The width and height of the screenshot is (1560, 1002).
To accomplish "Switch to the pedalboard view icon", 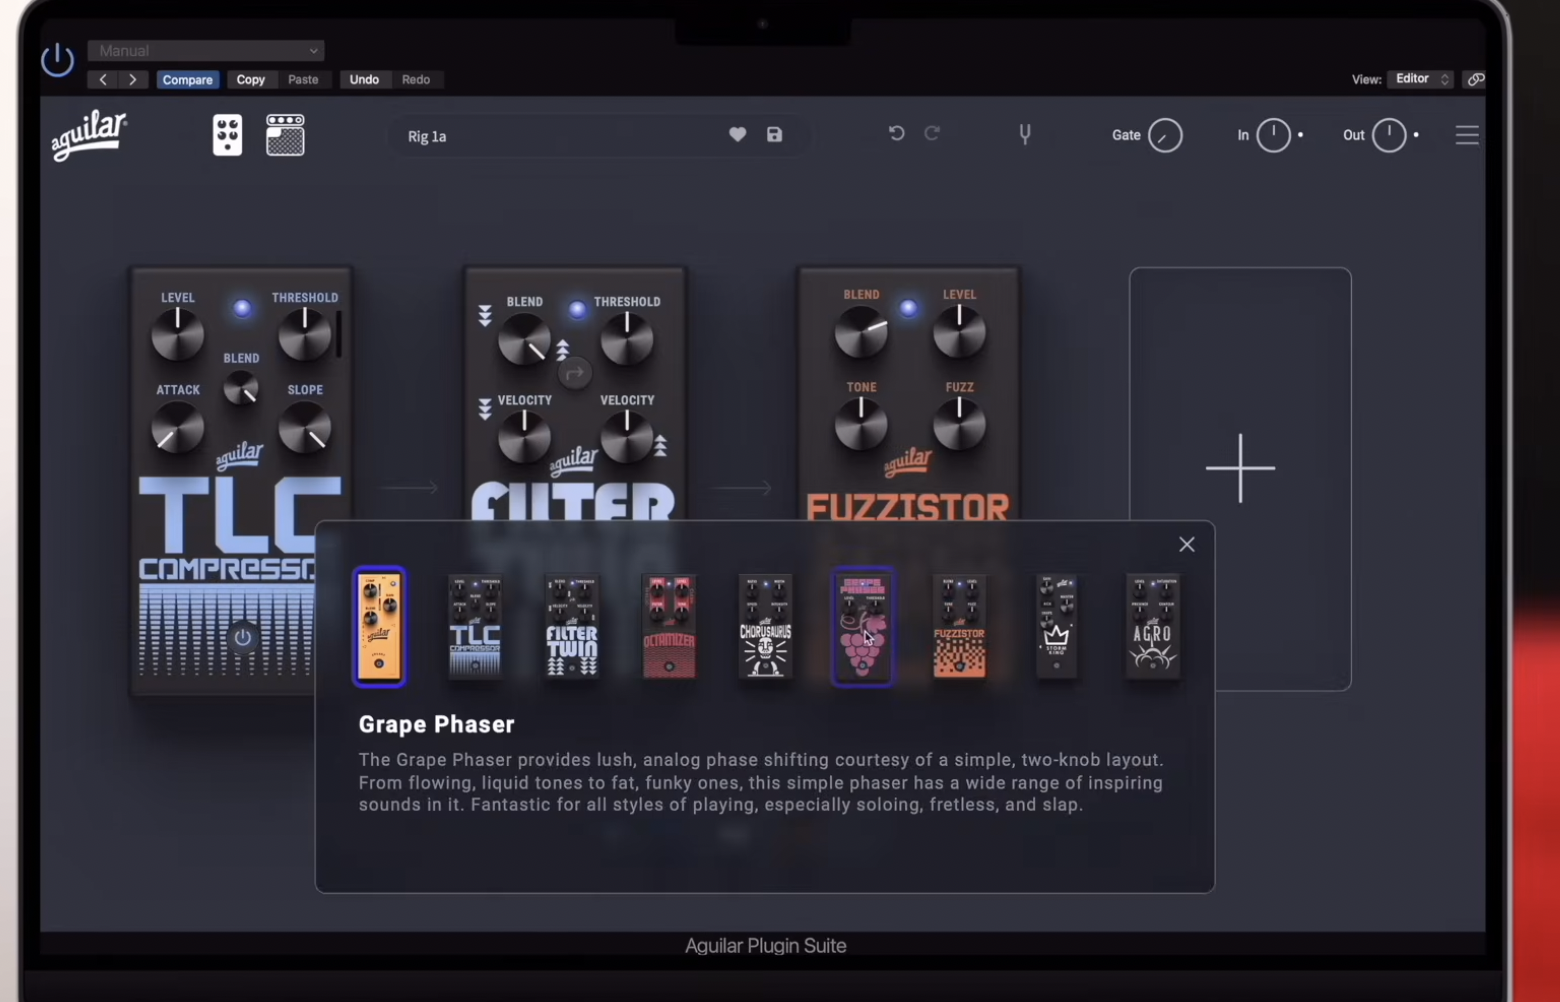I will click(x=227, y=135).
